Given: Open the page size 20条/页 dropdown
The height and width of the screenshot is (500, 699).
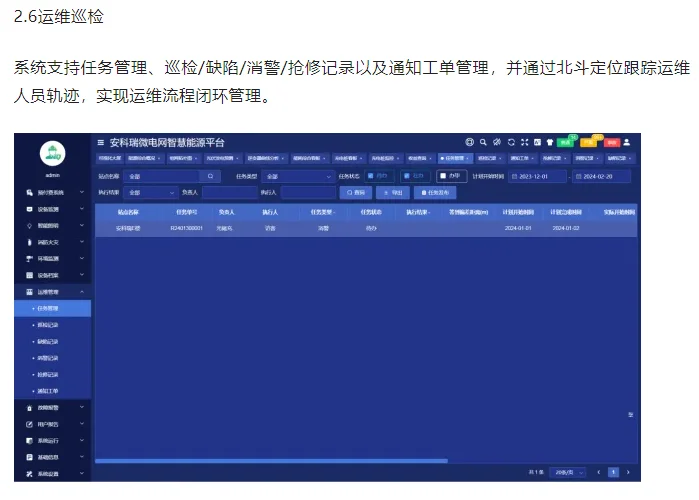Looking at the screenshot, I should point(568,472).
